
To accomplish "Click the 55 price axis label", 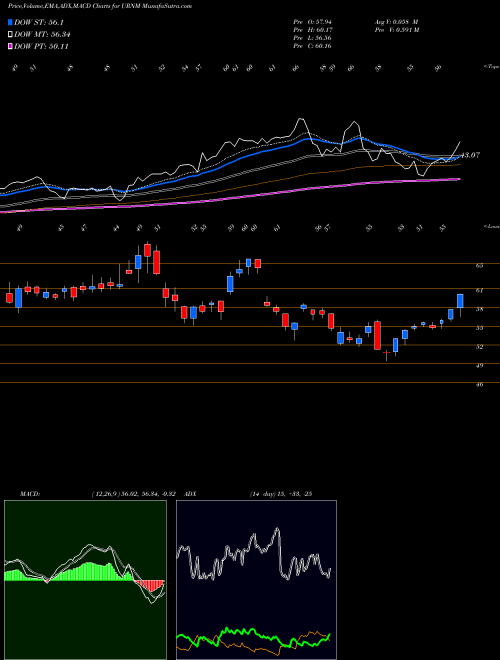I will pyautogui.click(x=479, y=328).
